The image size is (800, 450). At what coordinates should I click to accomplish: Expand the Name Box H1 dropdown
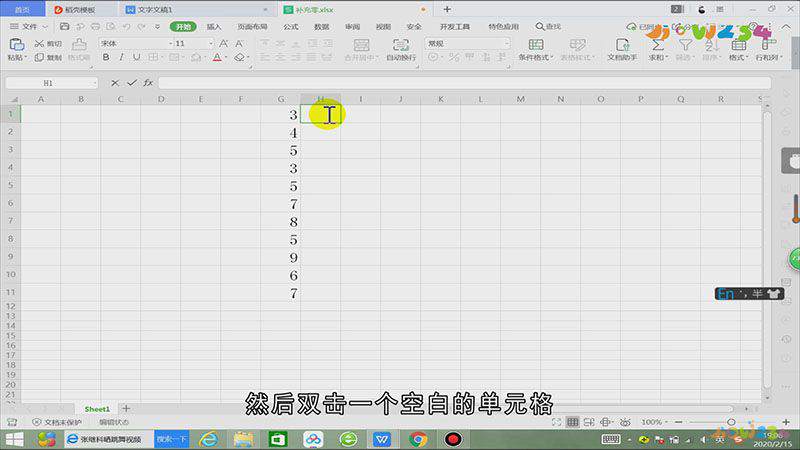pyautogui.click(x=94, y=83)
